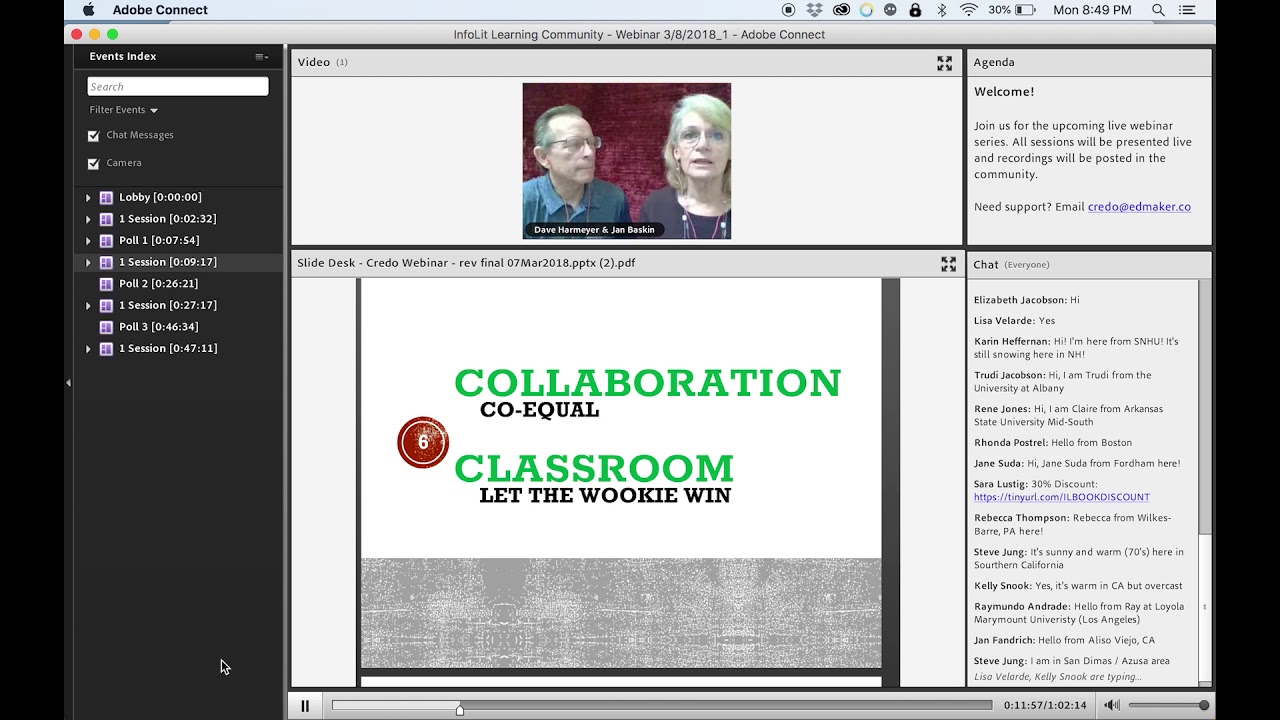Expand the 1 Session [0:27:17] event
Image resolution: width=1280 pixels, height=720 pixels.
tap(88, 306)
